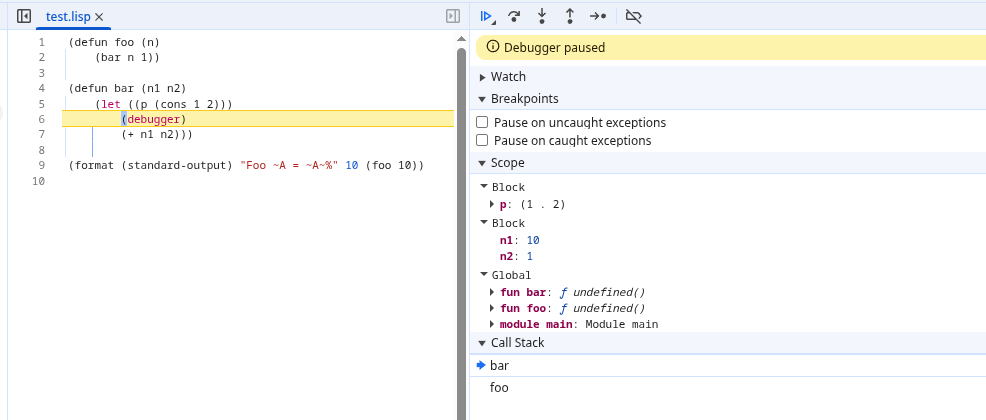
Task: Collapse the Scope section
Action: point(482,163)
